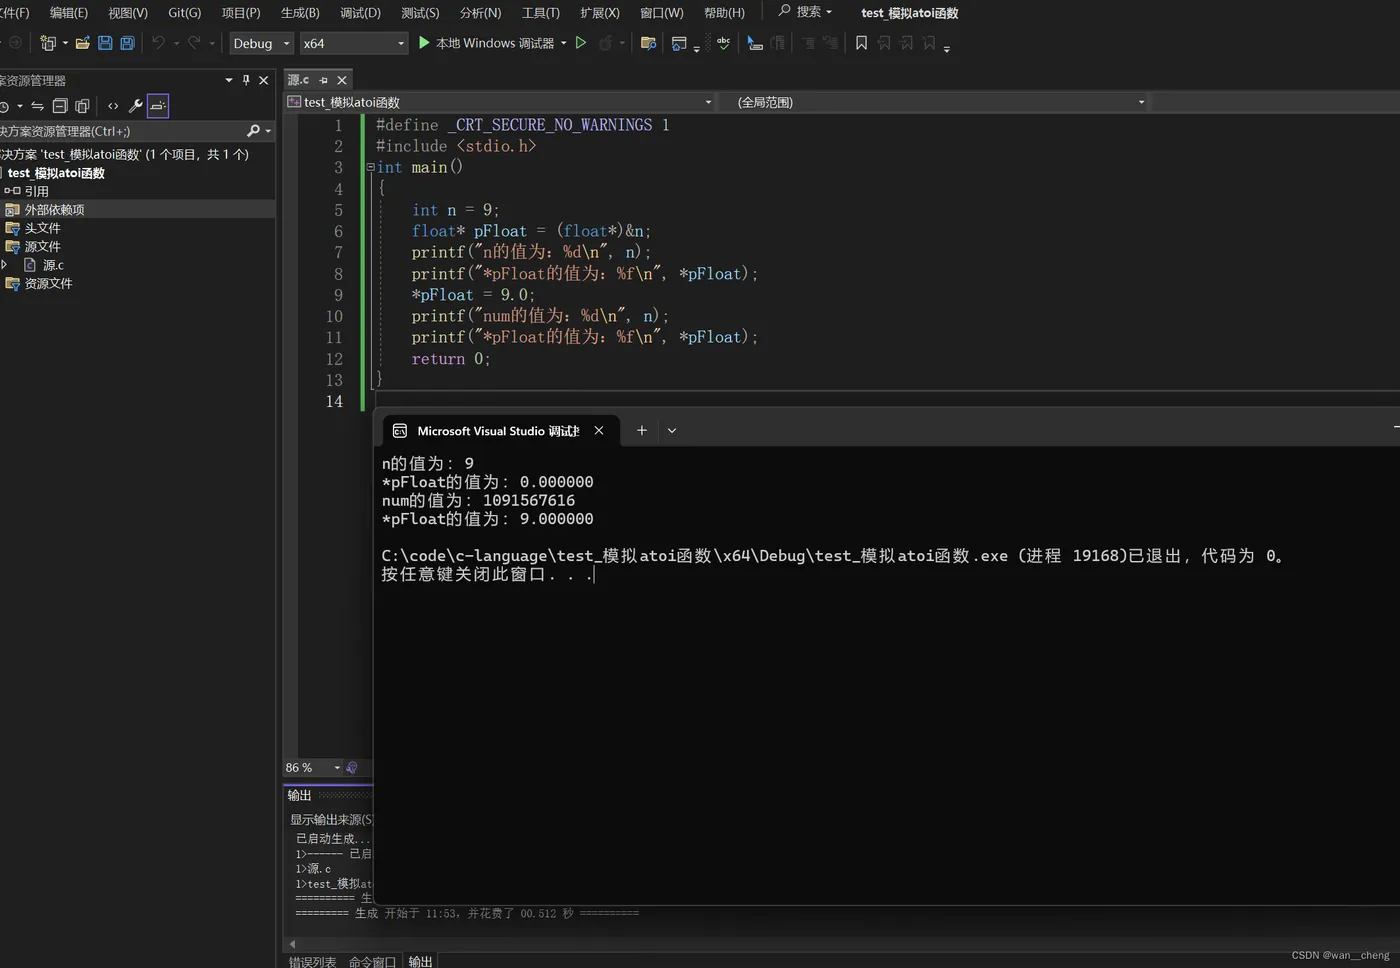Expand the 源.c tree node arrow
The height and width of the screenshot is (968, 1400).
tap(5, 265)
